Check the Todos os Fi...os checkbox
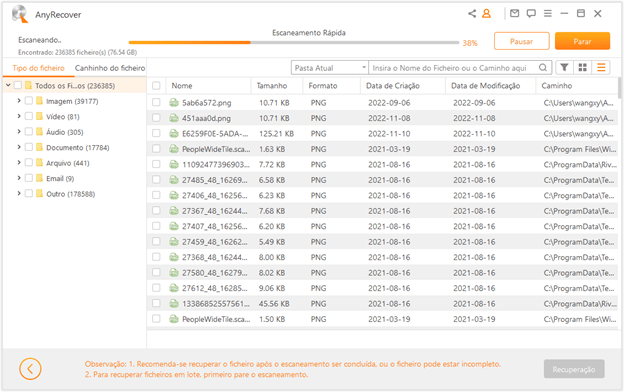This screenshot has width=624, height=392. coord(18,85)
